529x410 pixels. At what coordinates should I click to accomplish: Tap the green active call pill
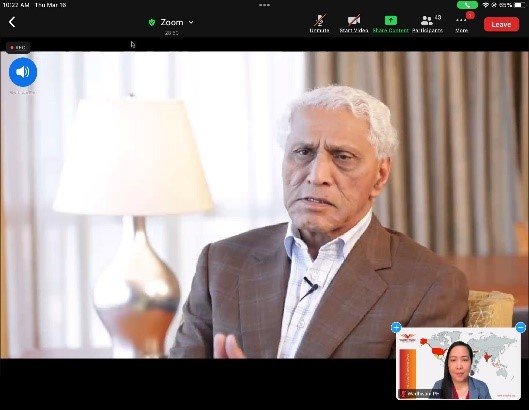tap(467, 5)
